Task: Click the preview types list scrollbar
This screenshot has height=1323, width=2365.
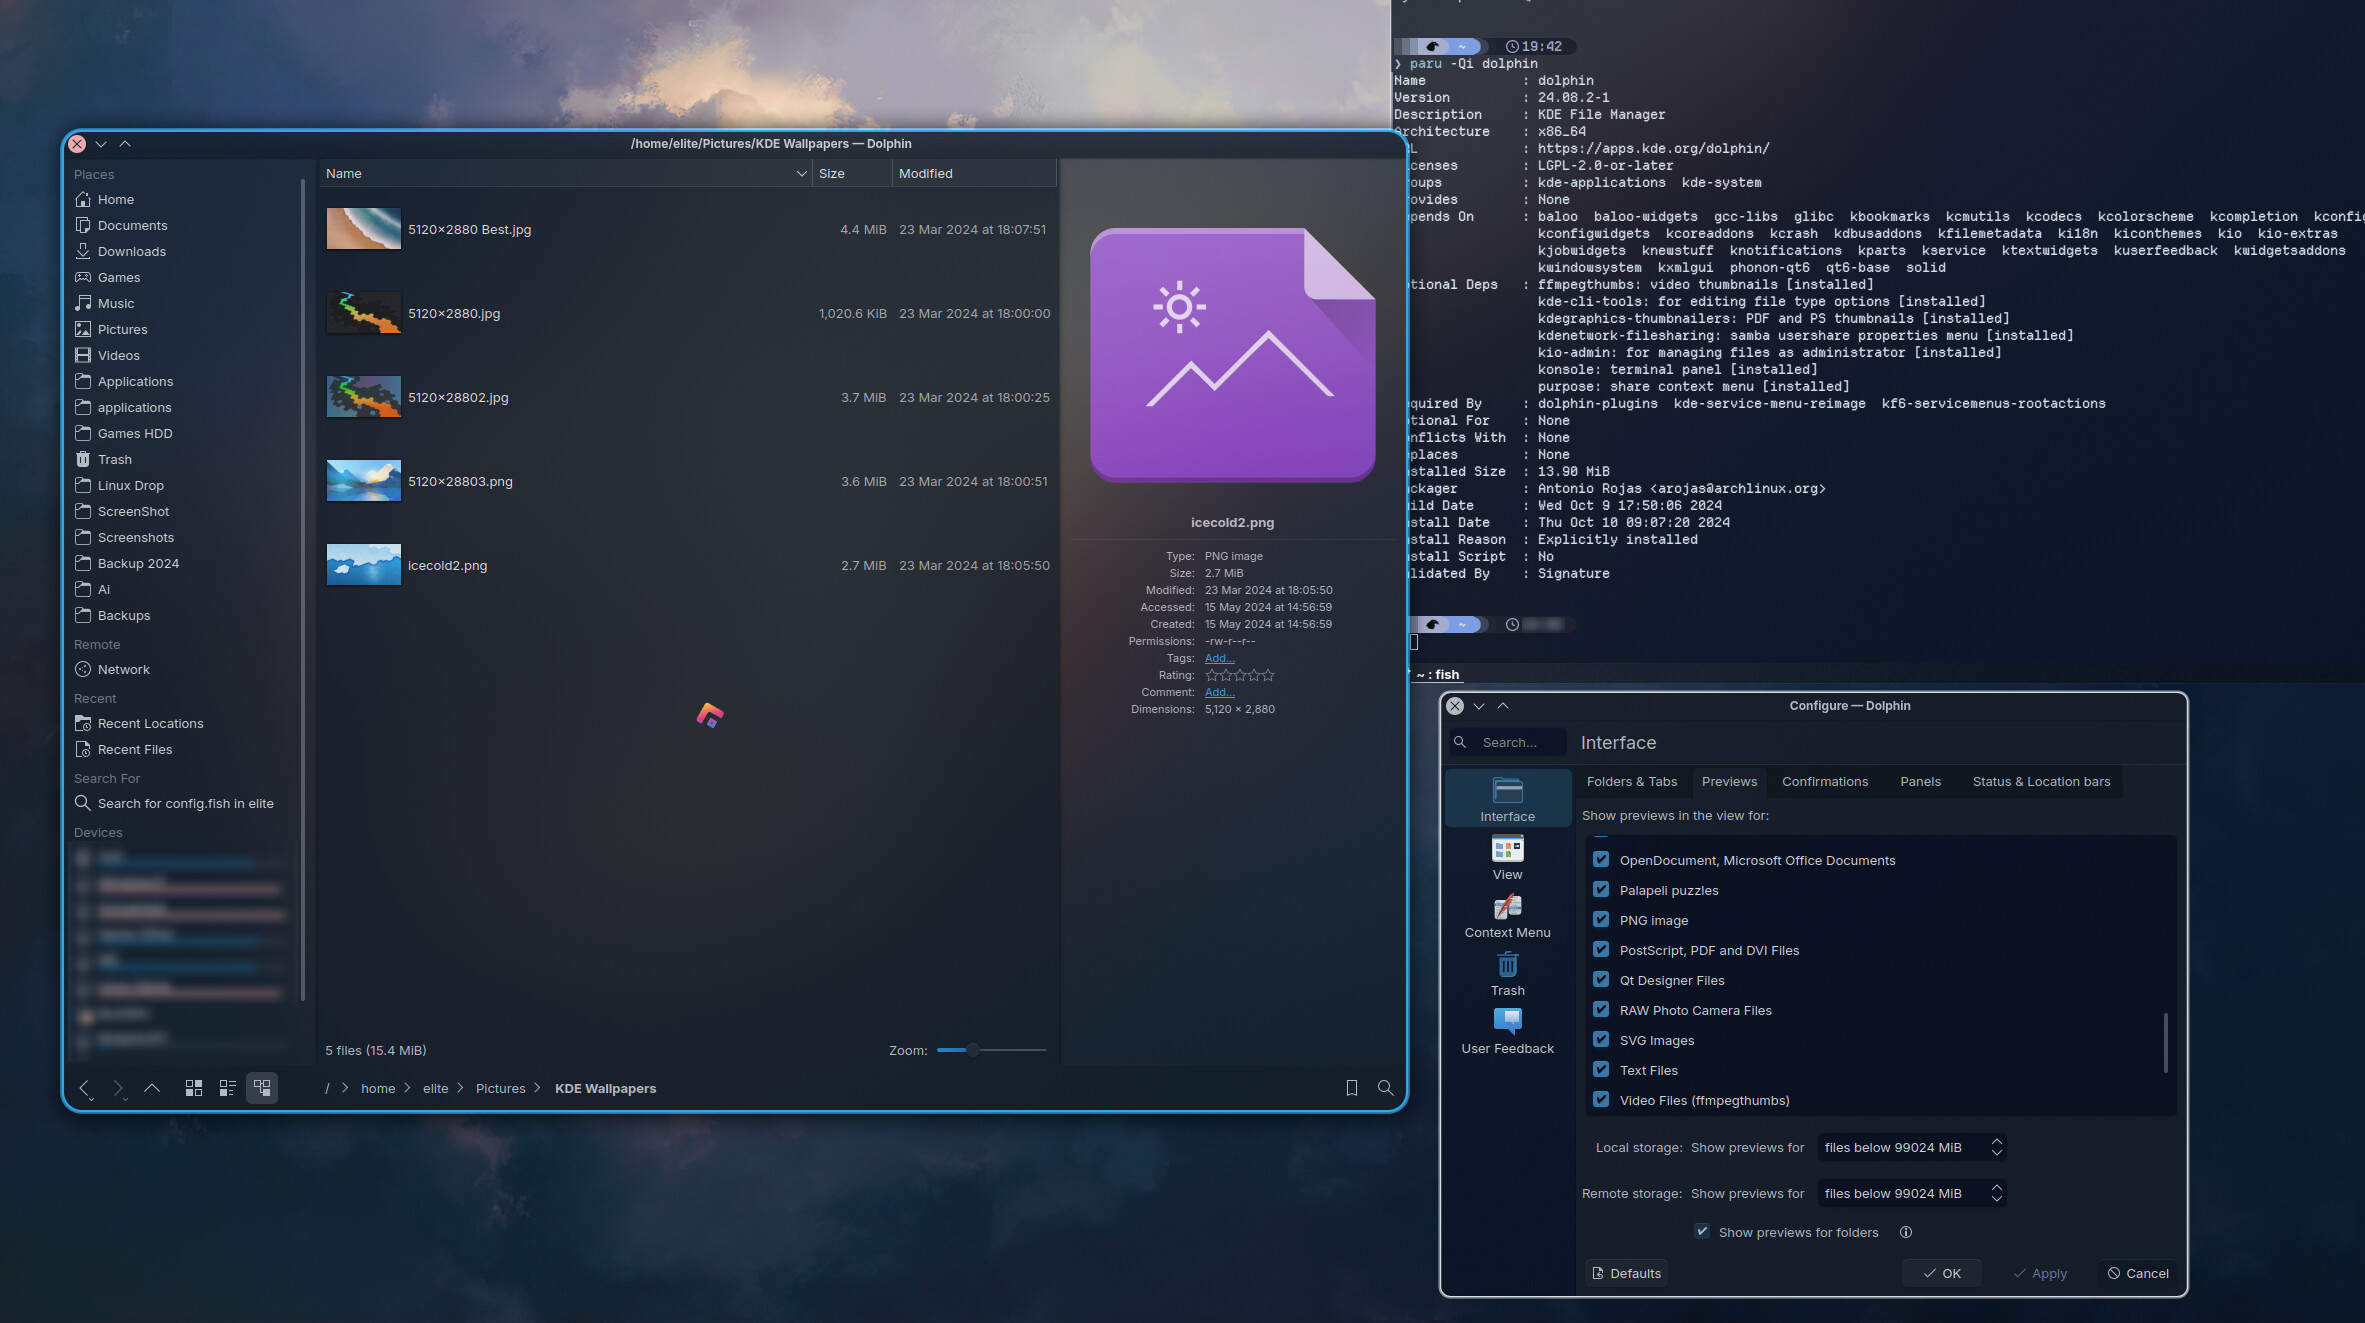Action: (2166, 1043)
